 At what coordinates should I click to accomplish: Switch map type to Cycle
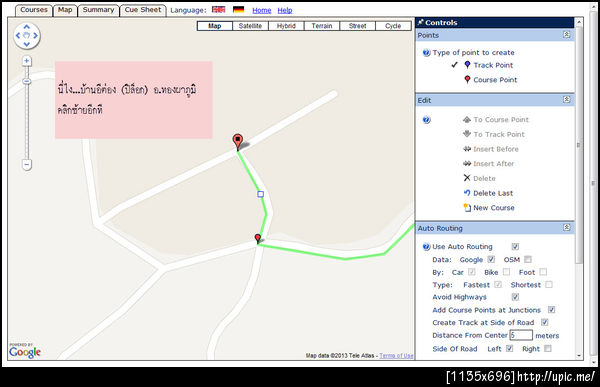coord(393,26)
